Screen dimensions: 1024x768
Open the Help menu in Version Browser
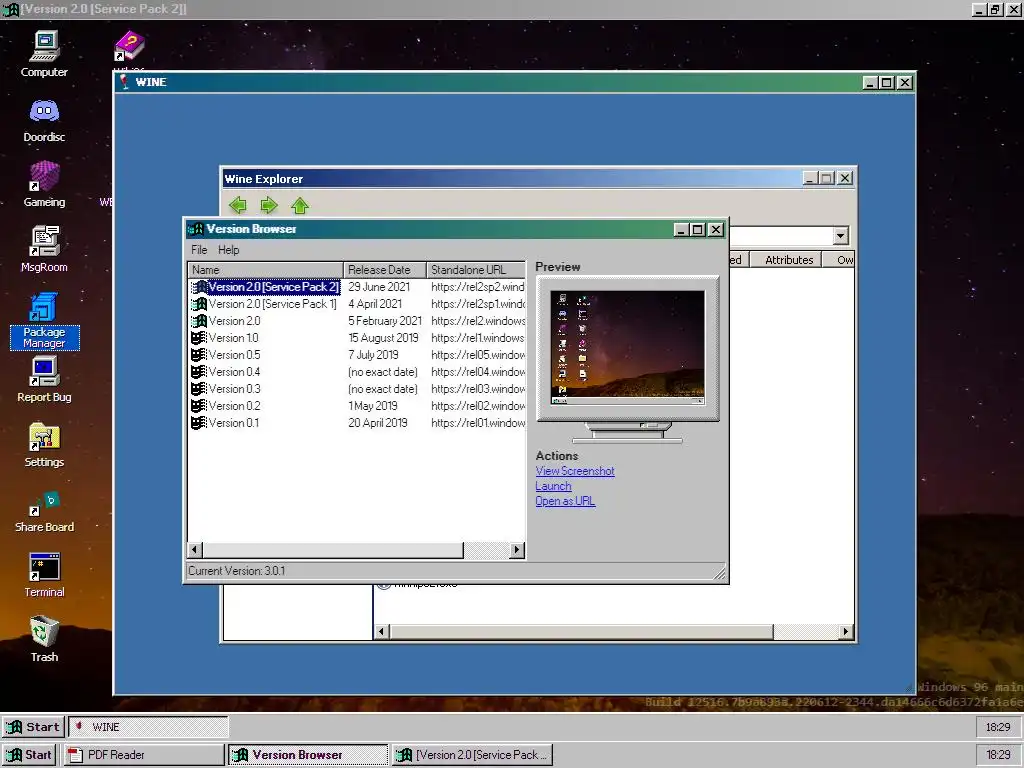(x=229, y=249)
